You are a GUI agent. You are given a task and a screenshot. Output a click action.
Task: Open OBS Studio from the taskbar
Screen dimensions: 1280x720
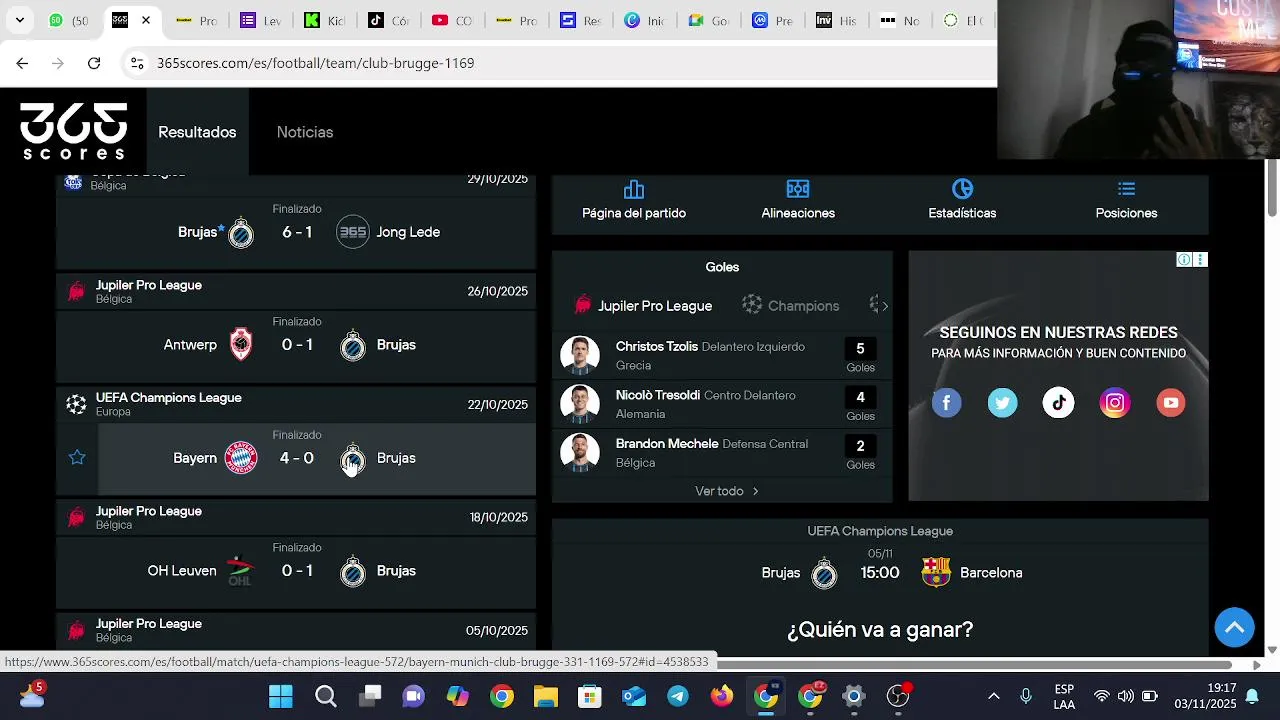[x=898, y=696]
